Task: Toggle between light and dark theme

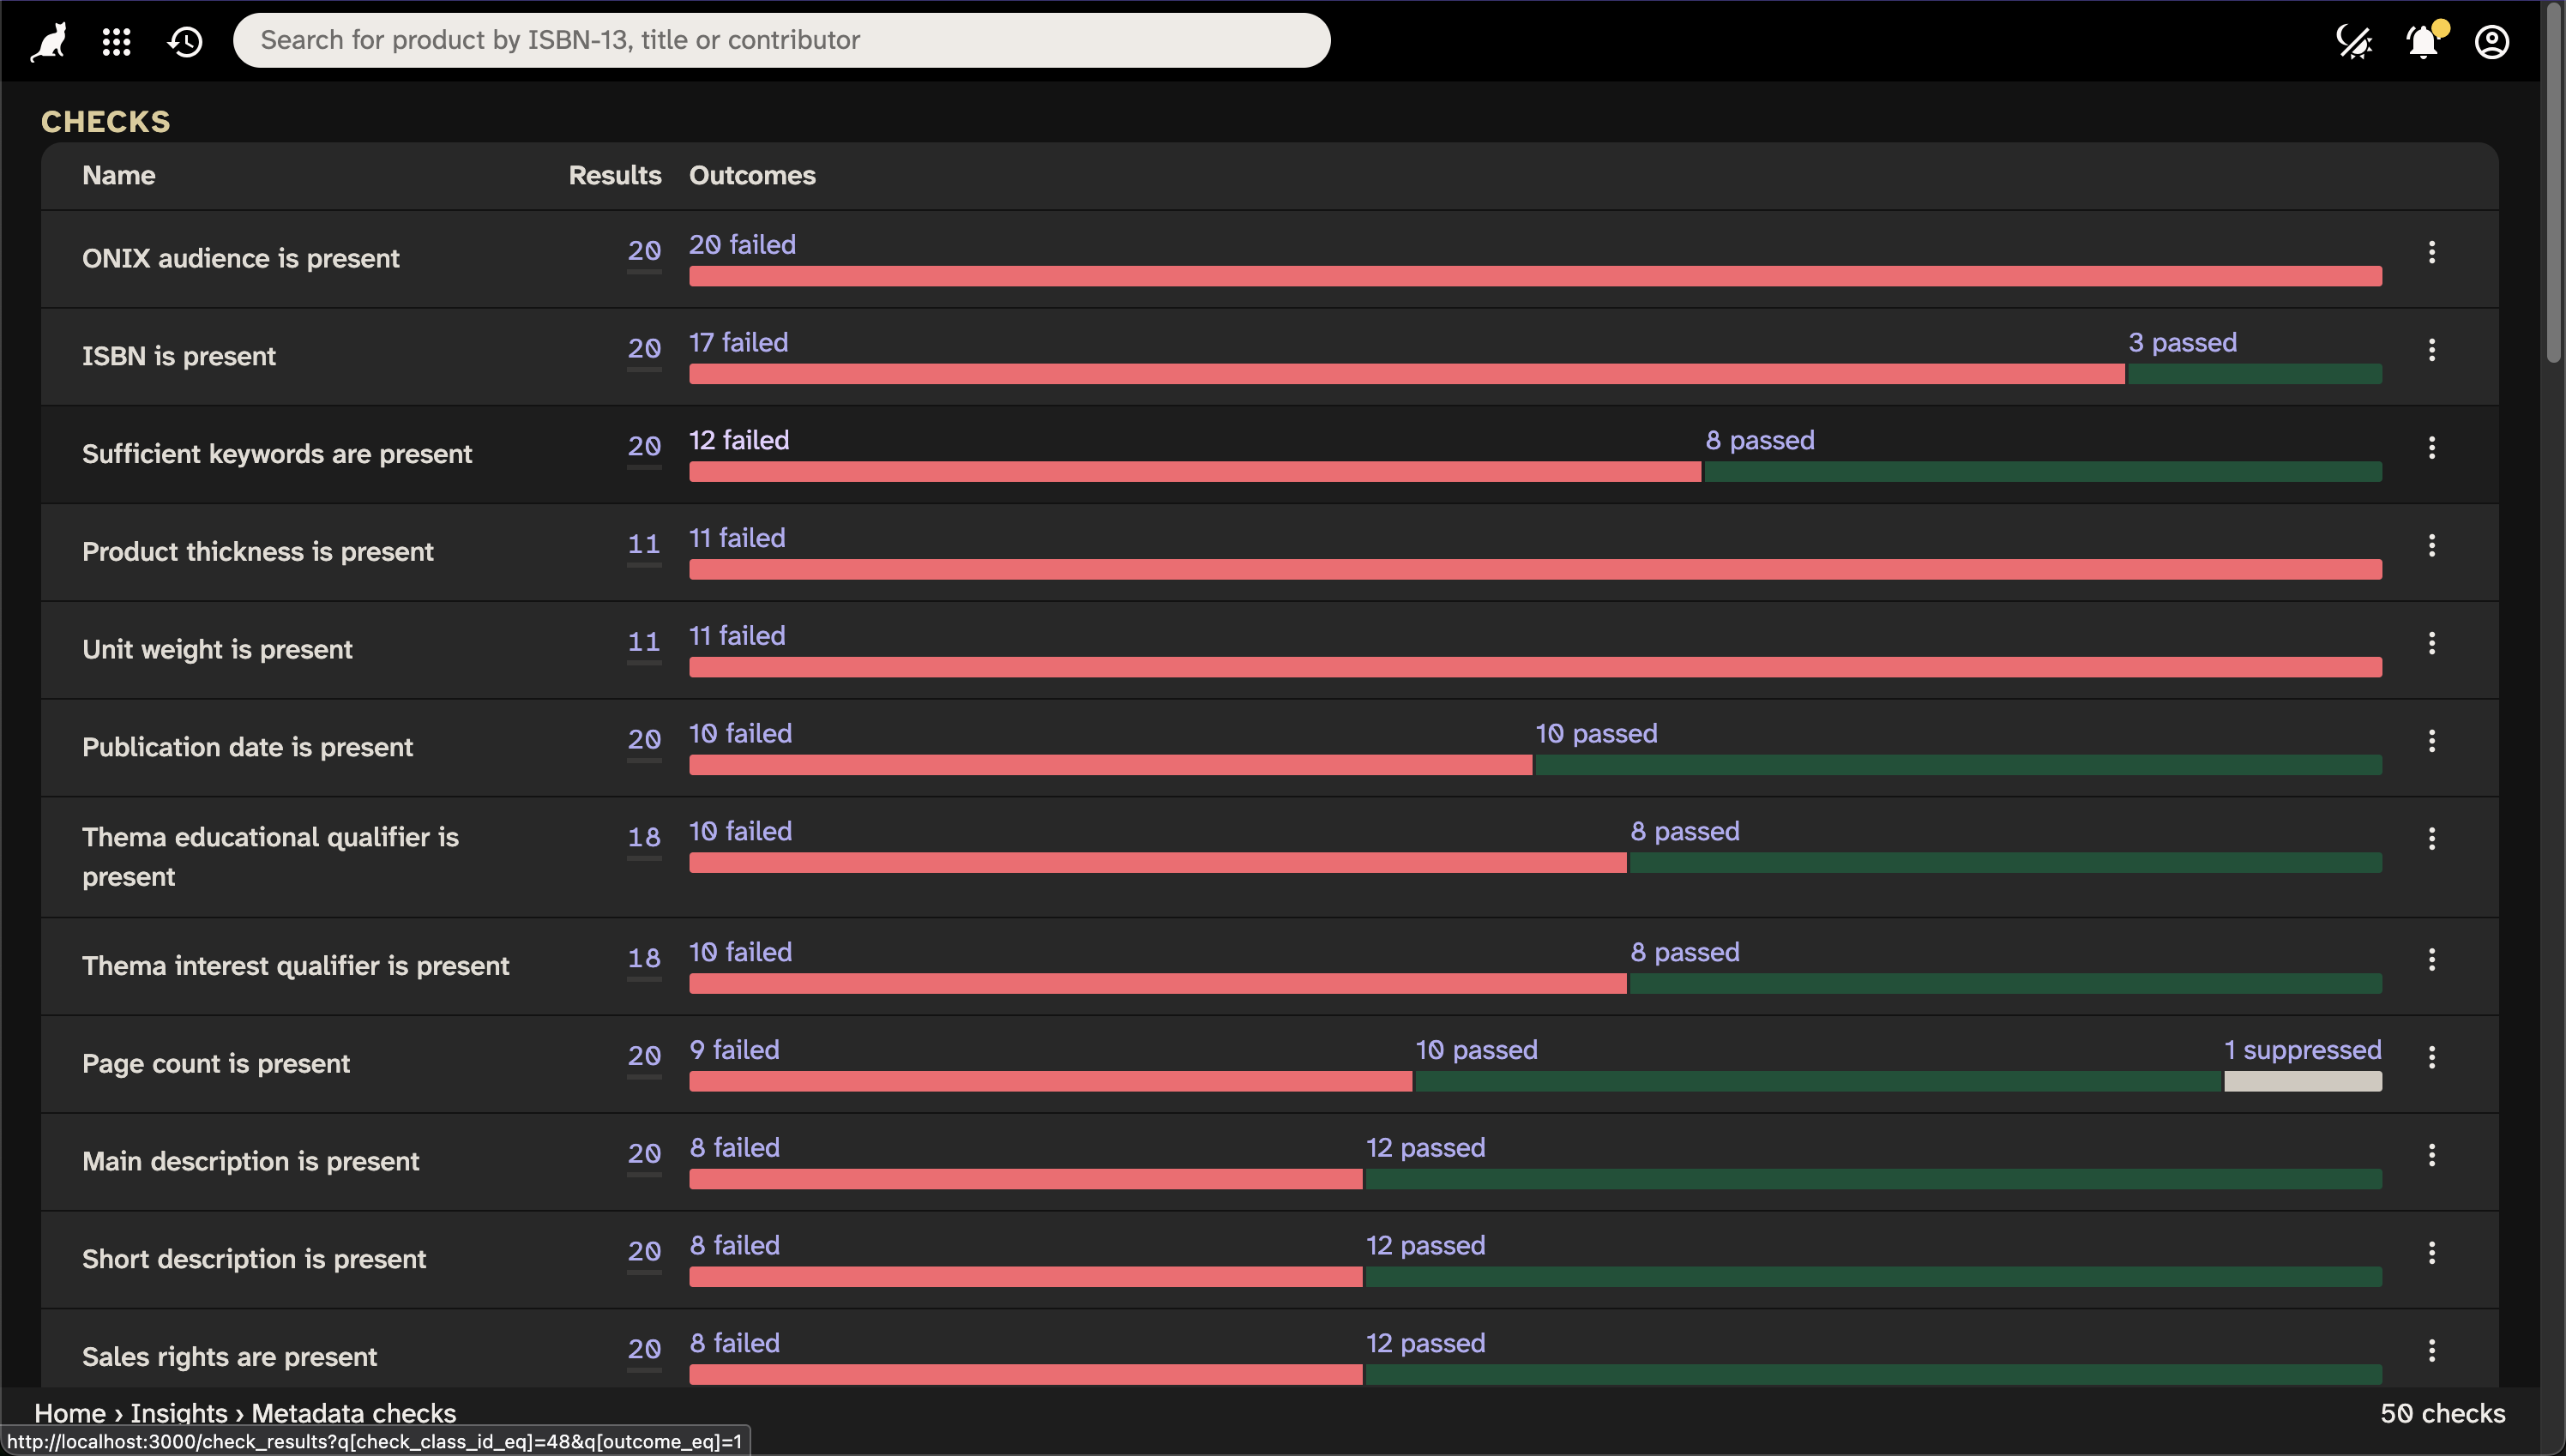Action: tap(2355, 41)
